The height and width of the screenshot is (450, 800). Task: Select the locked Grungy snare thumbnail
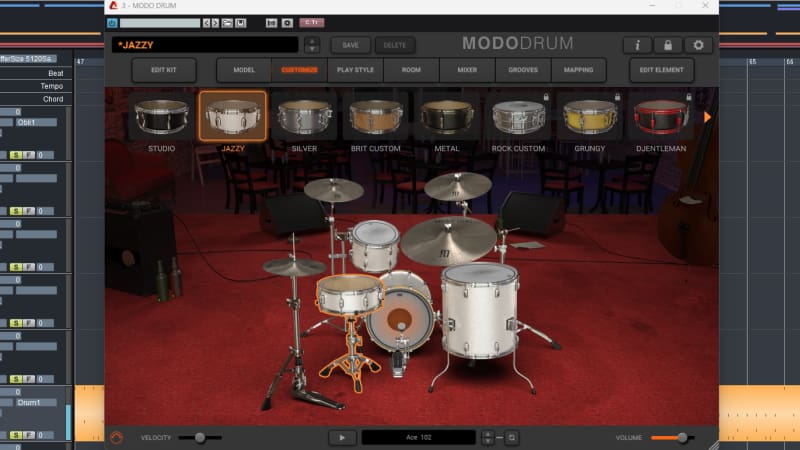pyautogui.click(x=590, y=116)
